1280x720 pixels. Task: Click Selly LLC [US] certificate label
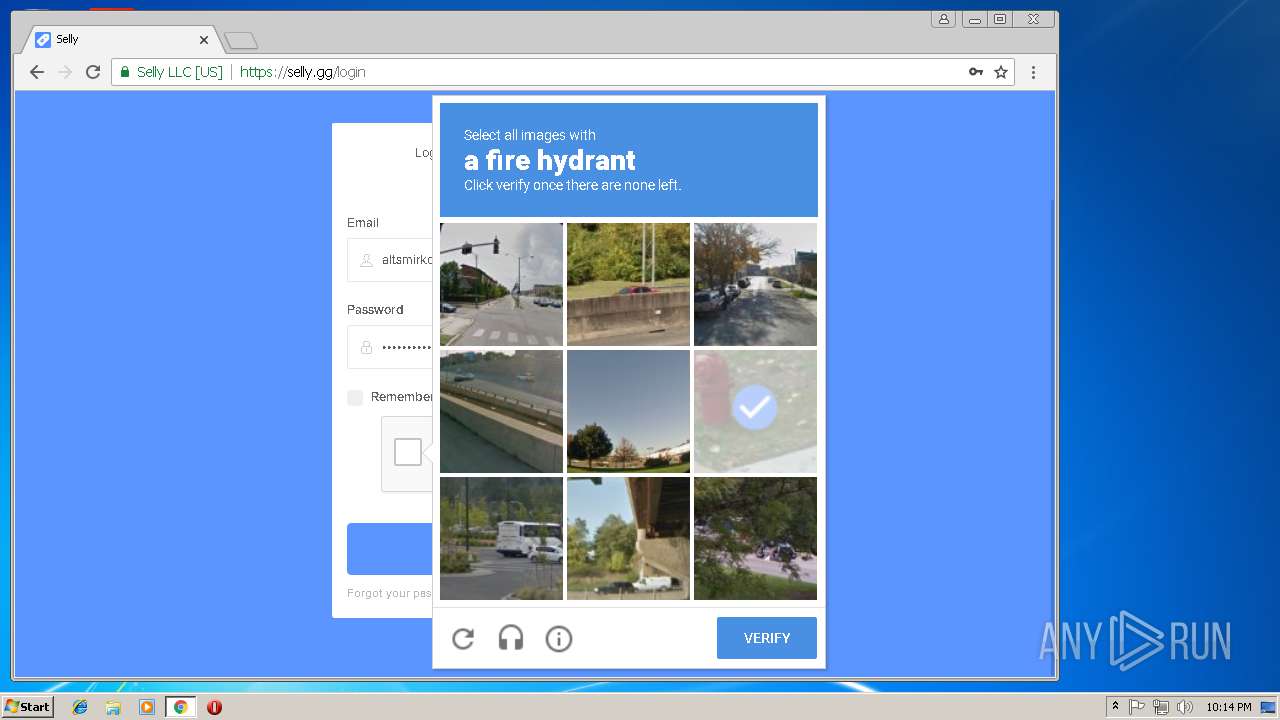coord(180,72)
